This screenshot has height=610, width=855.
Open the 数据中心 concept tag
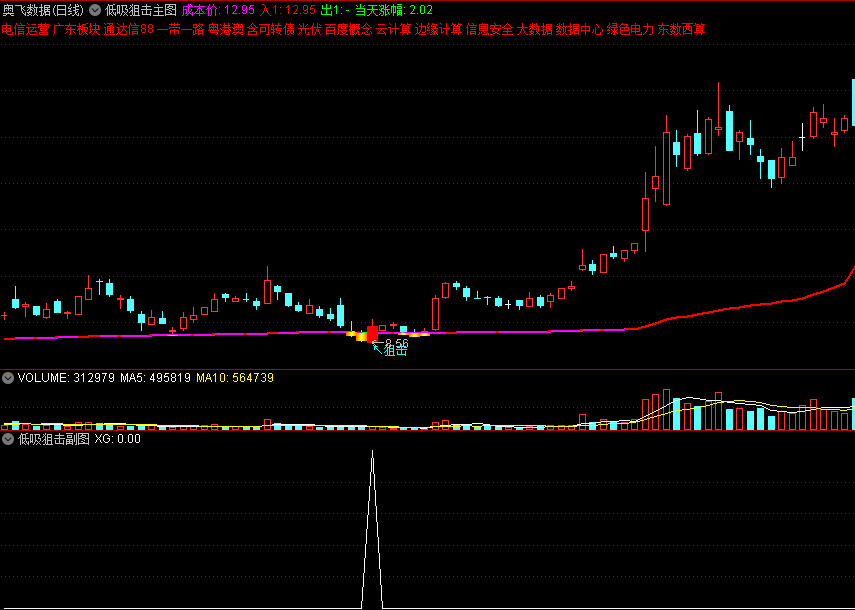pyautogui.click(x=579, y=29)
